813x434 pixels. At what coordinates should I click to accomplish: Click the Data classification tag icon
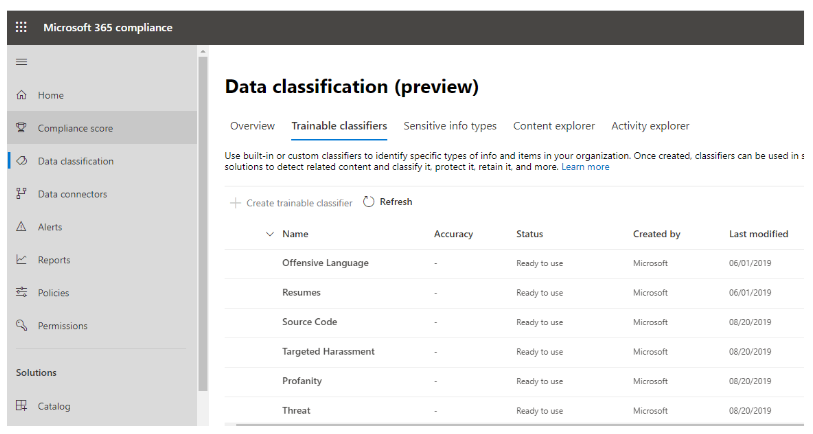click(21, 161)
